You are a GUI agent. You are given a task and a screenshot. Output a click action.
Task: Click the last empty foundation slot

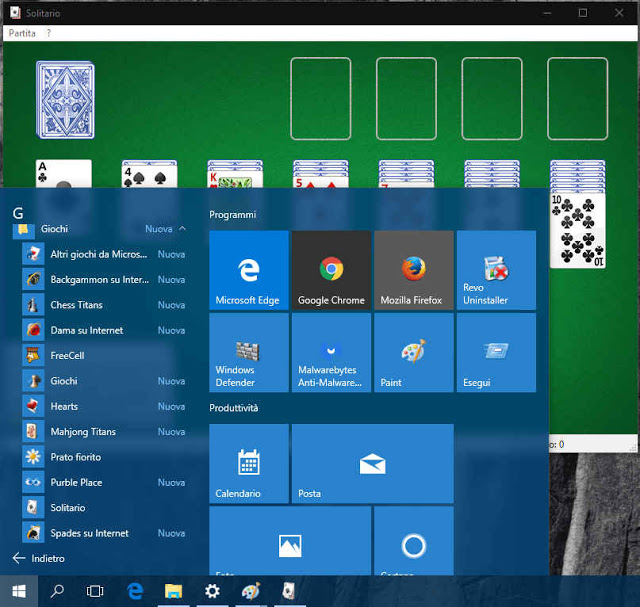[x=578, y=99]
